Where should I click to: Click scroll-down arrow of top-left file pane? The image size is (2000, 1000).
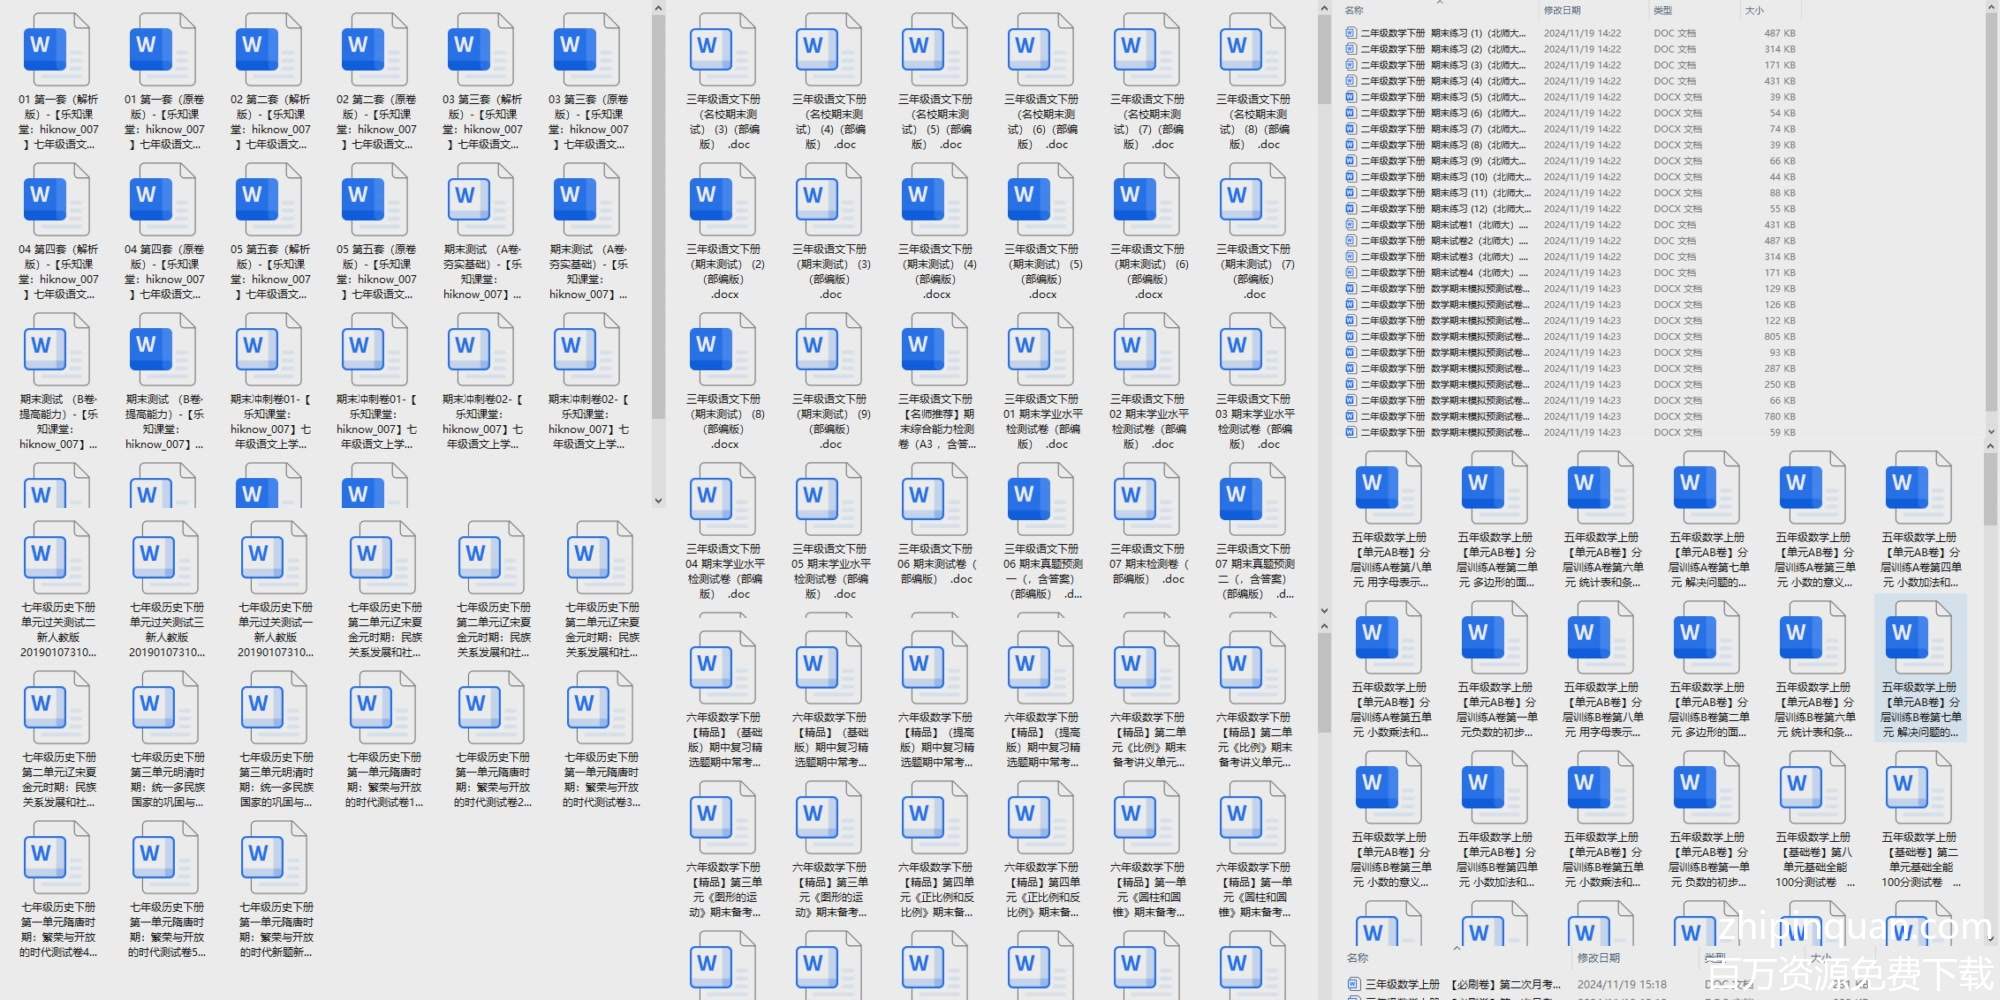pos(658,500)
